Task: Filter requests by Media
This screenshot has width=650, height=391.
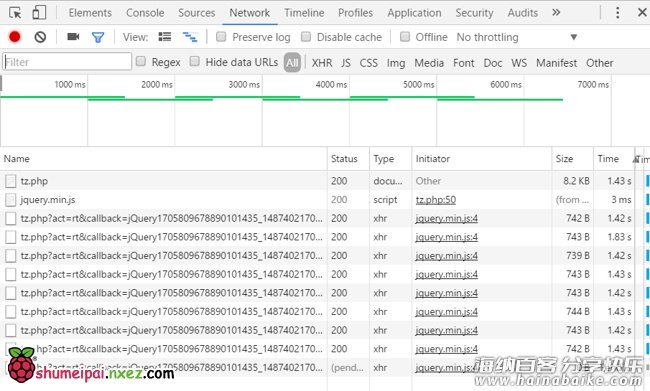Action: tap(429, 63)
